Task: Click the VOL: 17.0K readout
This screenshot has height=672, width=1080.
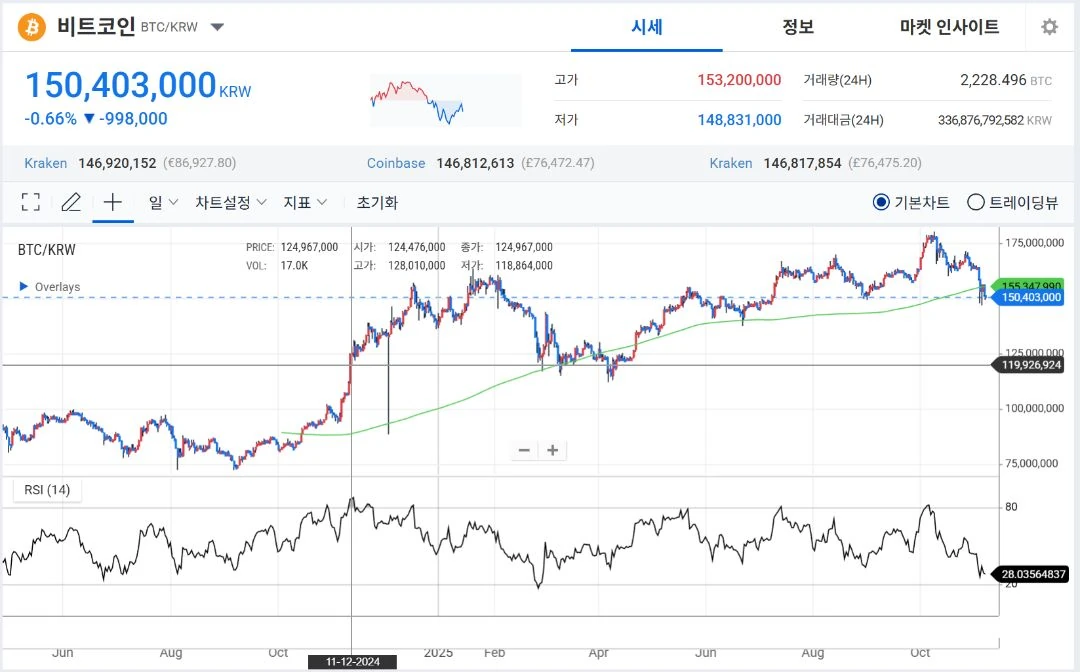Action: [277, 265]
